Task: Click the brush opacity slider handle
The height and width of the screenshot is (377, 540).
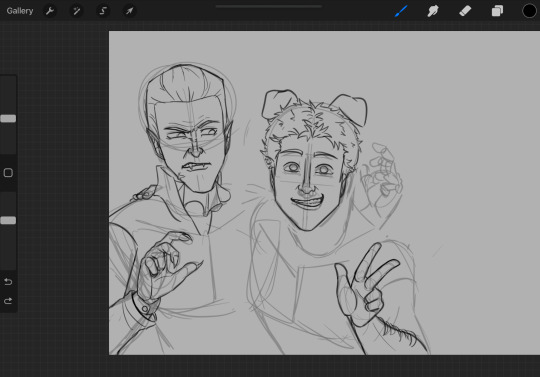Action: click(x=8, y=220)
